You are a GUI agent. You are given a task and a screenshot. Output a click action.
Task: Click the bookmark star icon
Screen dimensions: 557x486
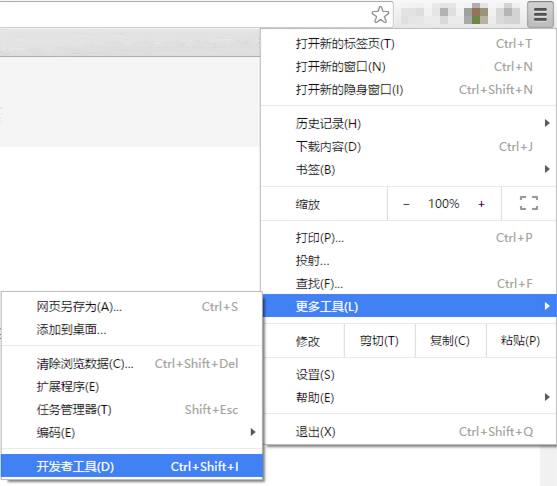pyautogui.click(x=380, y=15)
